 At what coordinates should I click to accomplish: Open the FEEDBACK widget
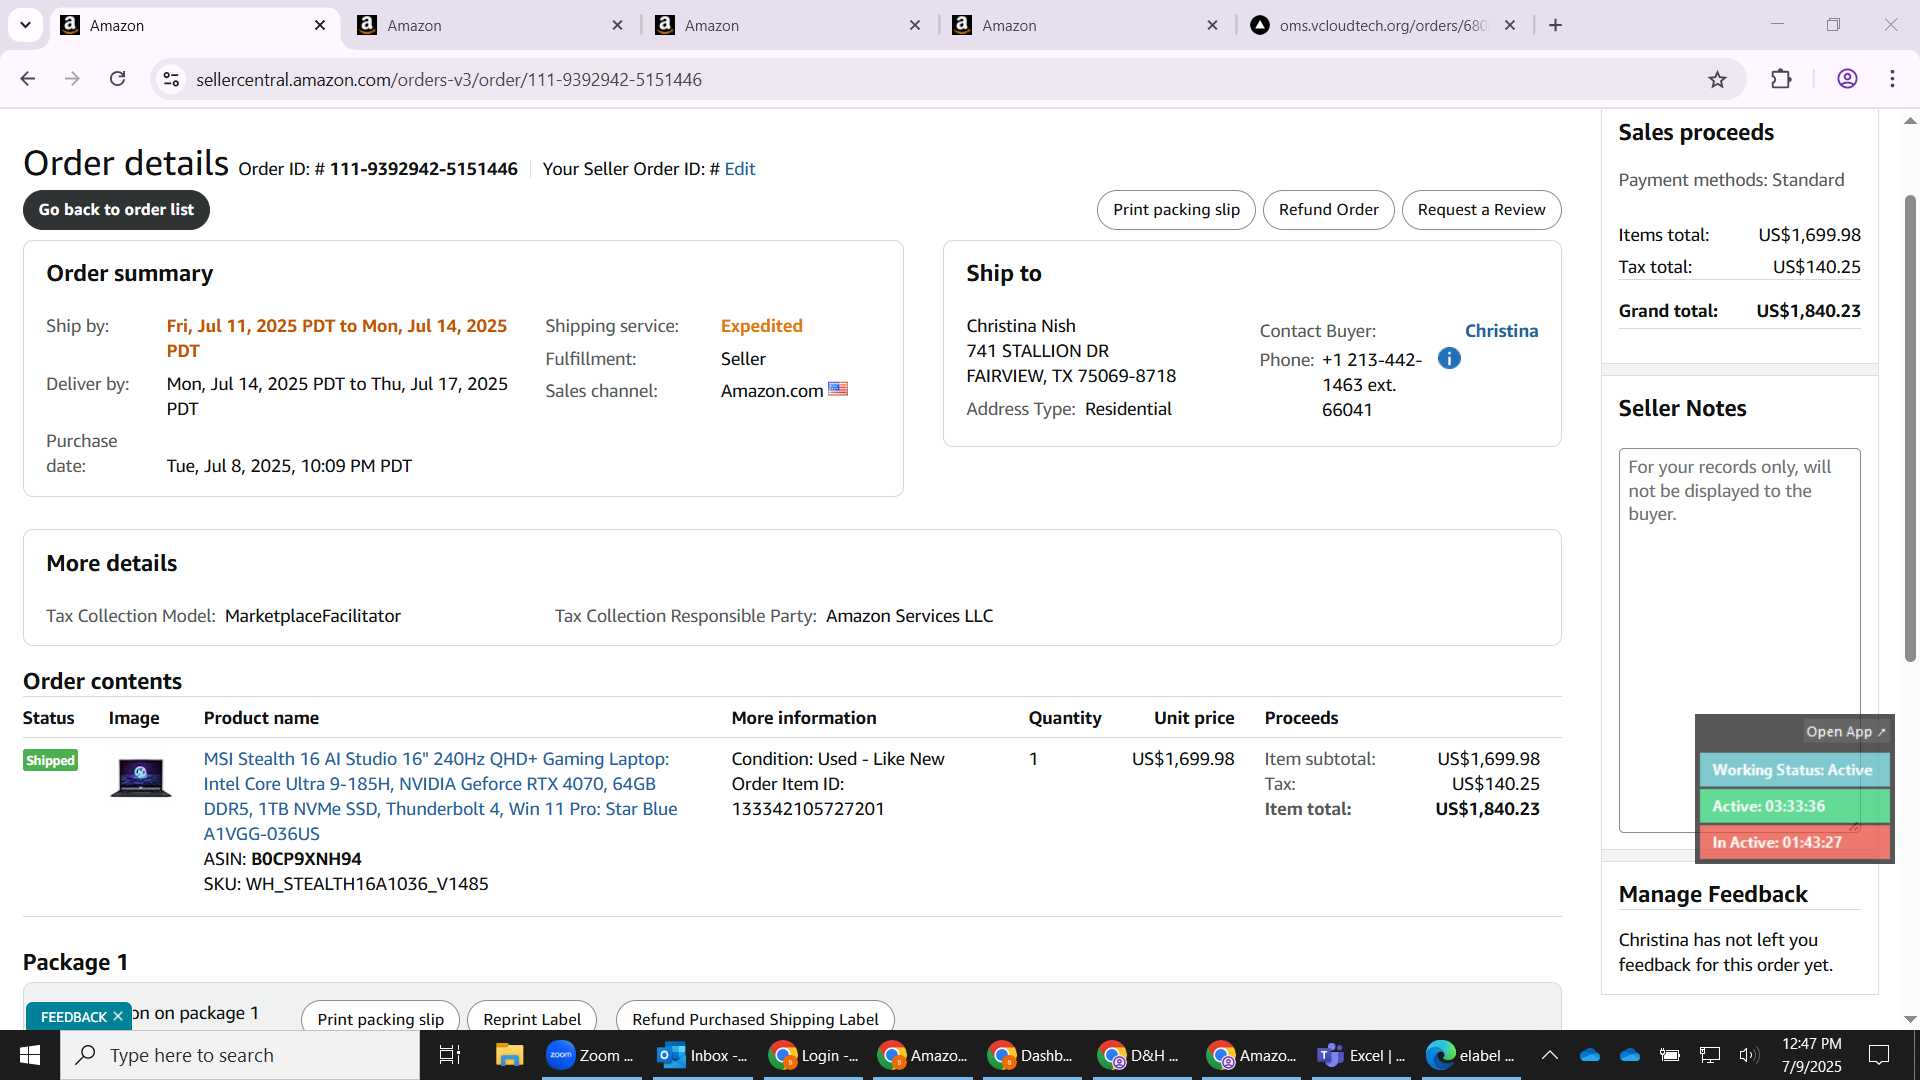(73, 1016)
